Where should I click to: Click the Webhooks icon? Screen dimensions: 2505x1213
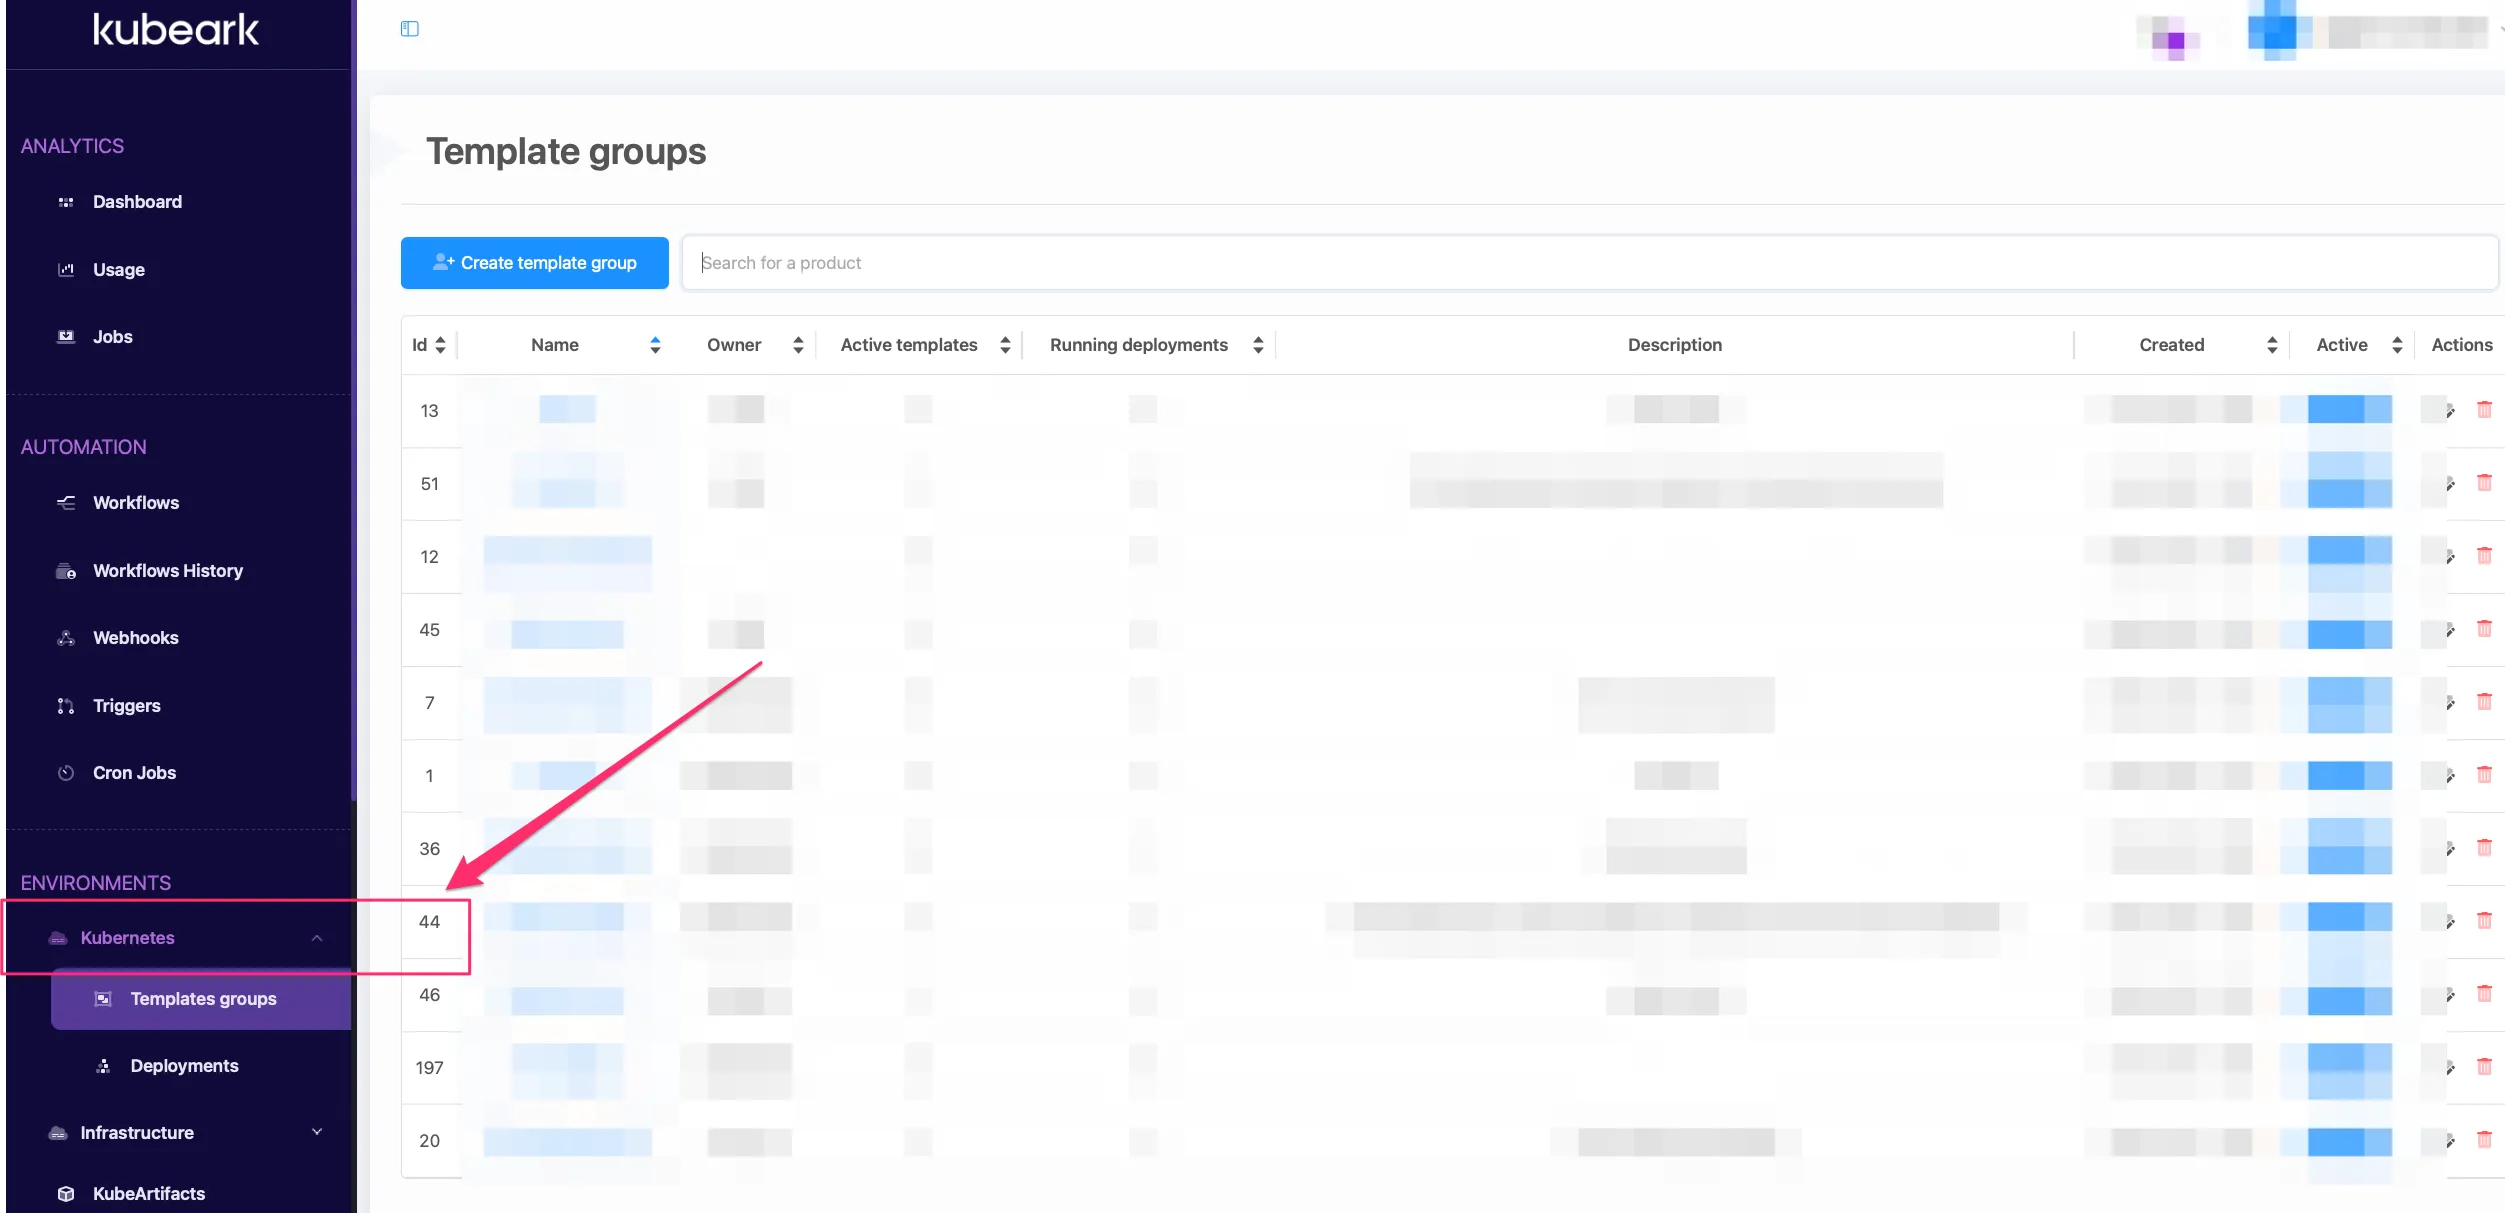pos(66,638)
